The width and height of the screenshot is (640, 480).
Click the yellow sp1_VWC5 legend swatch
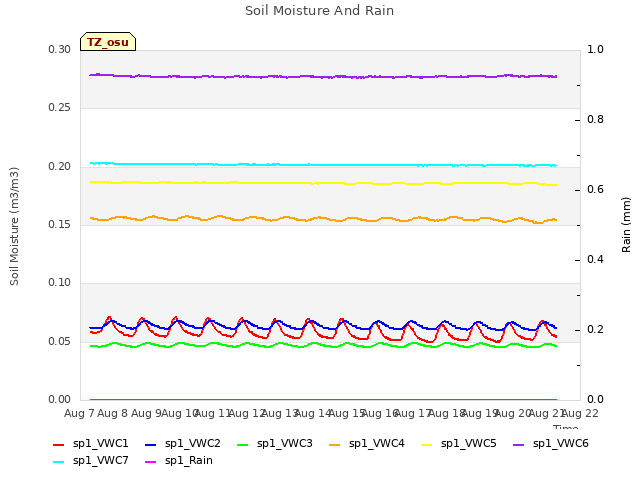(427, 444)
